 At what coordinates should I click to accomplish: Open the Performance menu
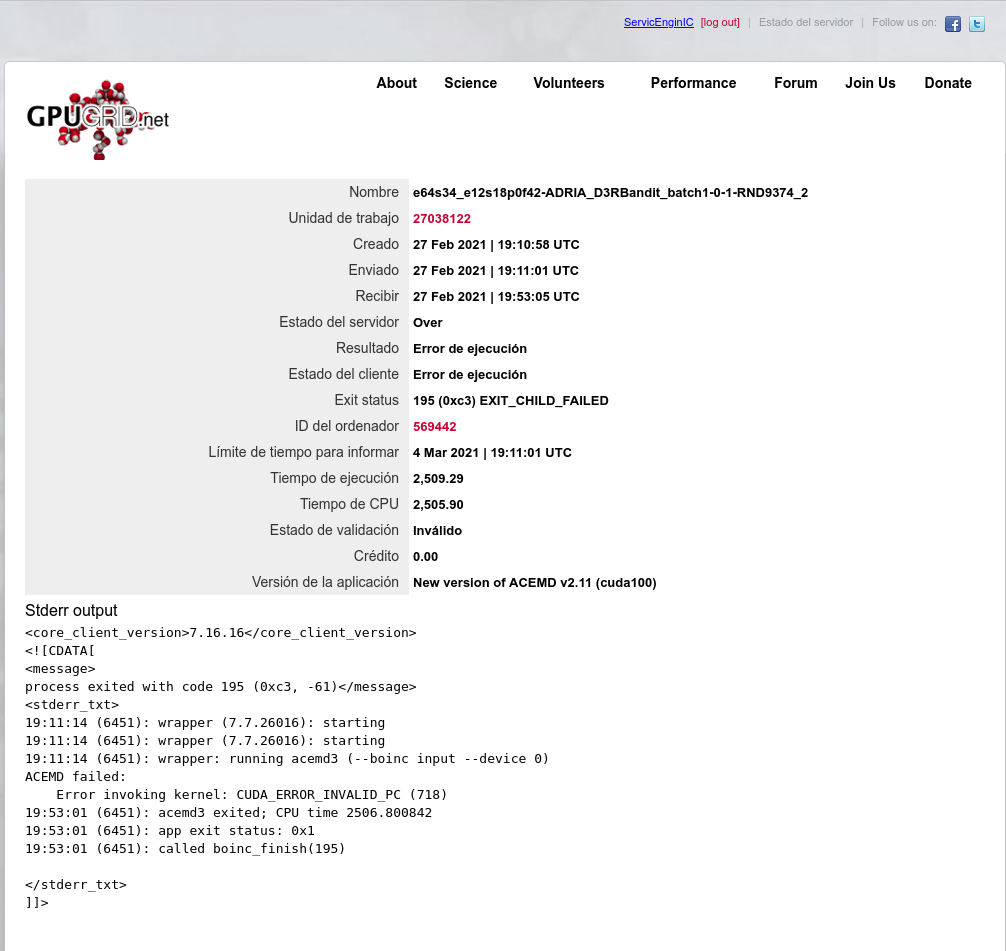693,83
